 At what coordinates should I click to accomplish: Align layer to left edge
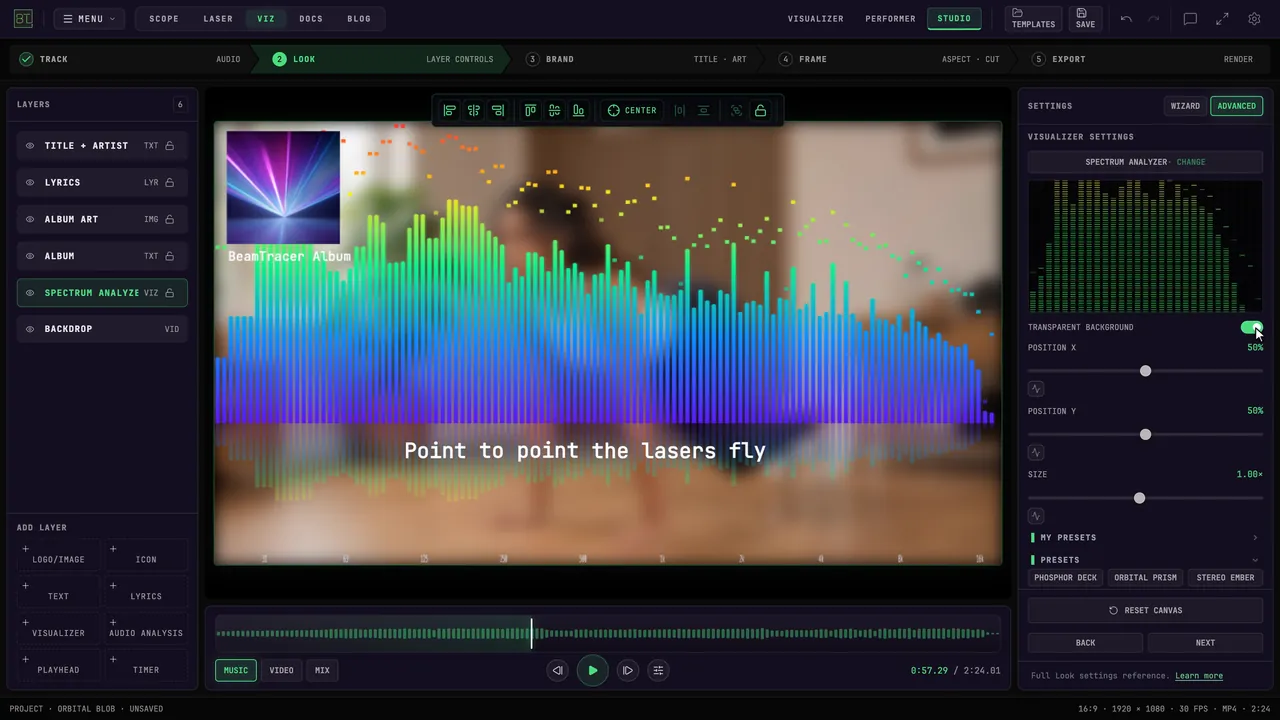pos(450,110)
